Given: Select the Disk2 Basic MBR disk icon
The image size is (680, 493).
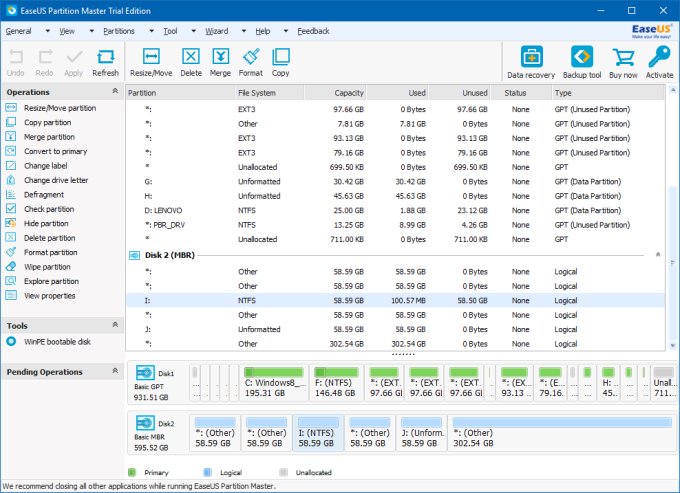Looking at the screenshot, I should [145, 422].
